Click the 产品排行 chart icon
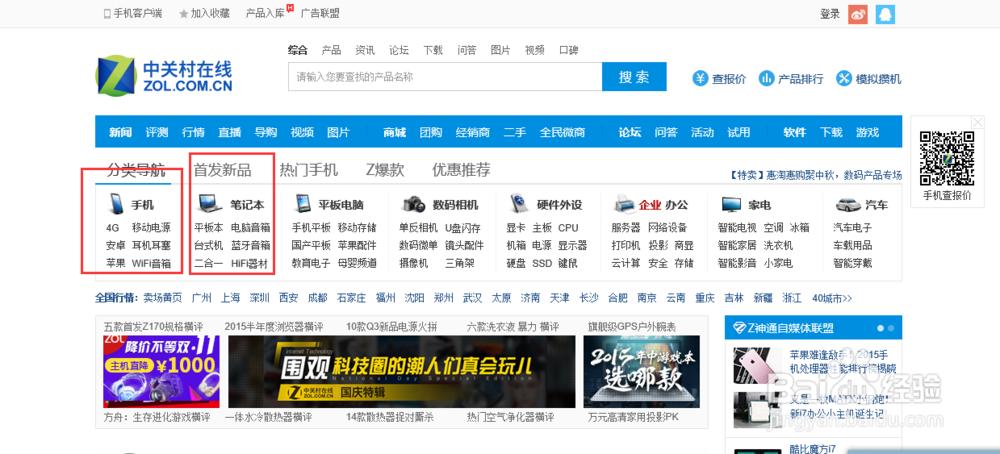This screenshot has width=1000, height=454. pos(766,78)
